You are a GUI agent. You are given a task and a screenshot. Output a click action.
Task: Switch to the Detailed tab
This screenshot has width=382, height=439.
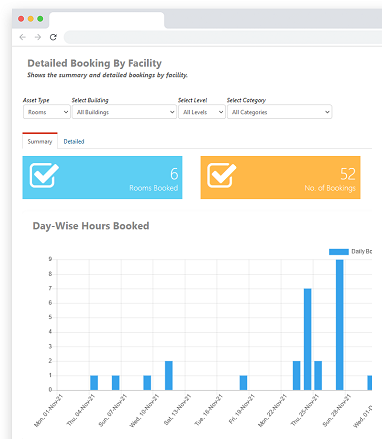[74, 141]
